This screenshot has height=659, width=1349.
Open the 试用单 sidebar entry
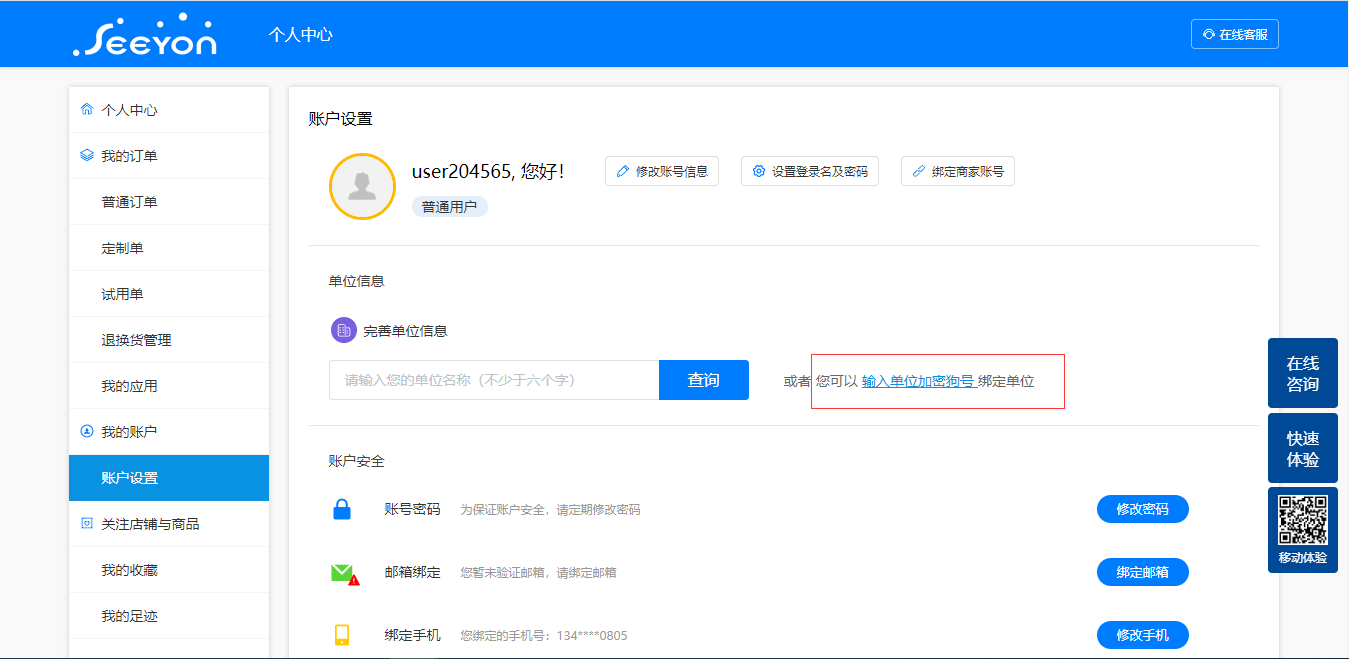tap(169, 294)
